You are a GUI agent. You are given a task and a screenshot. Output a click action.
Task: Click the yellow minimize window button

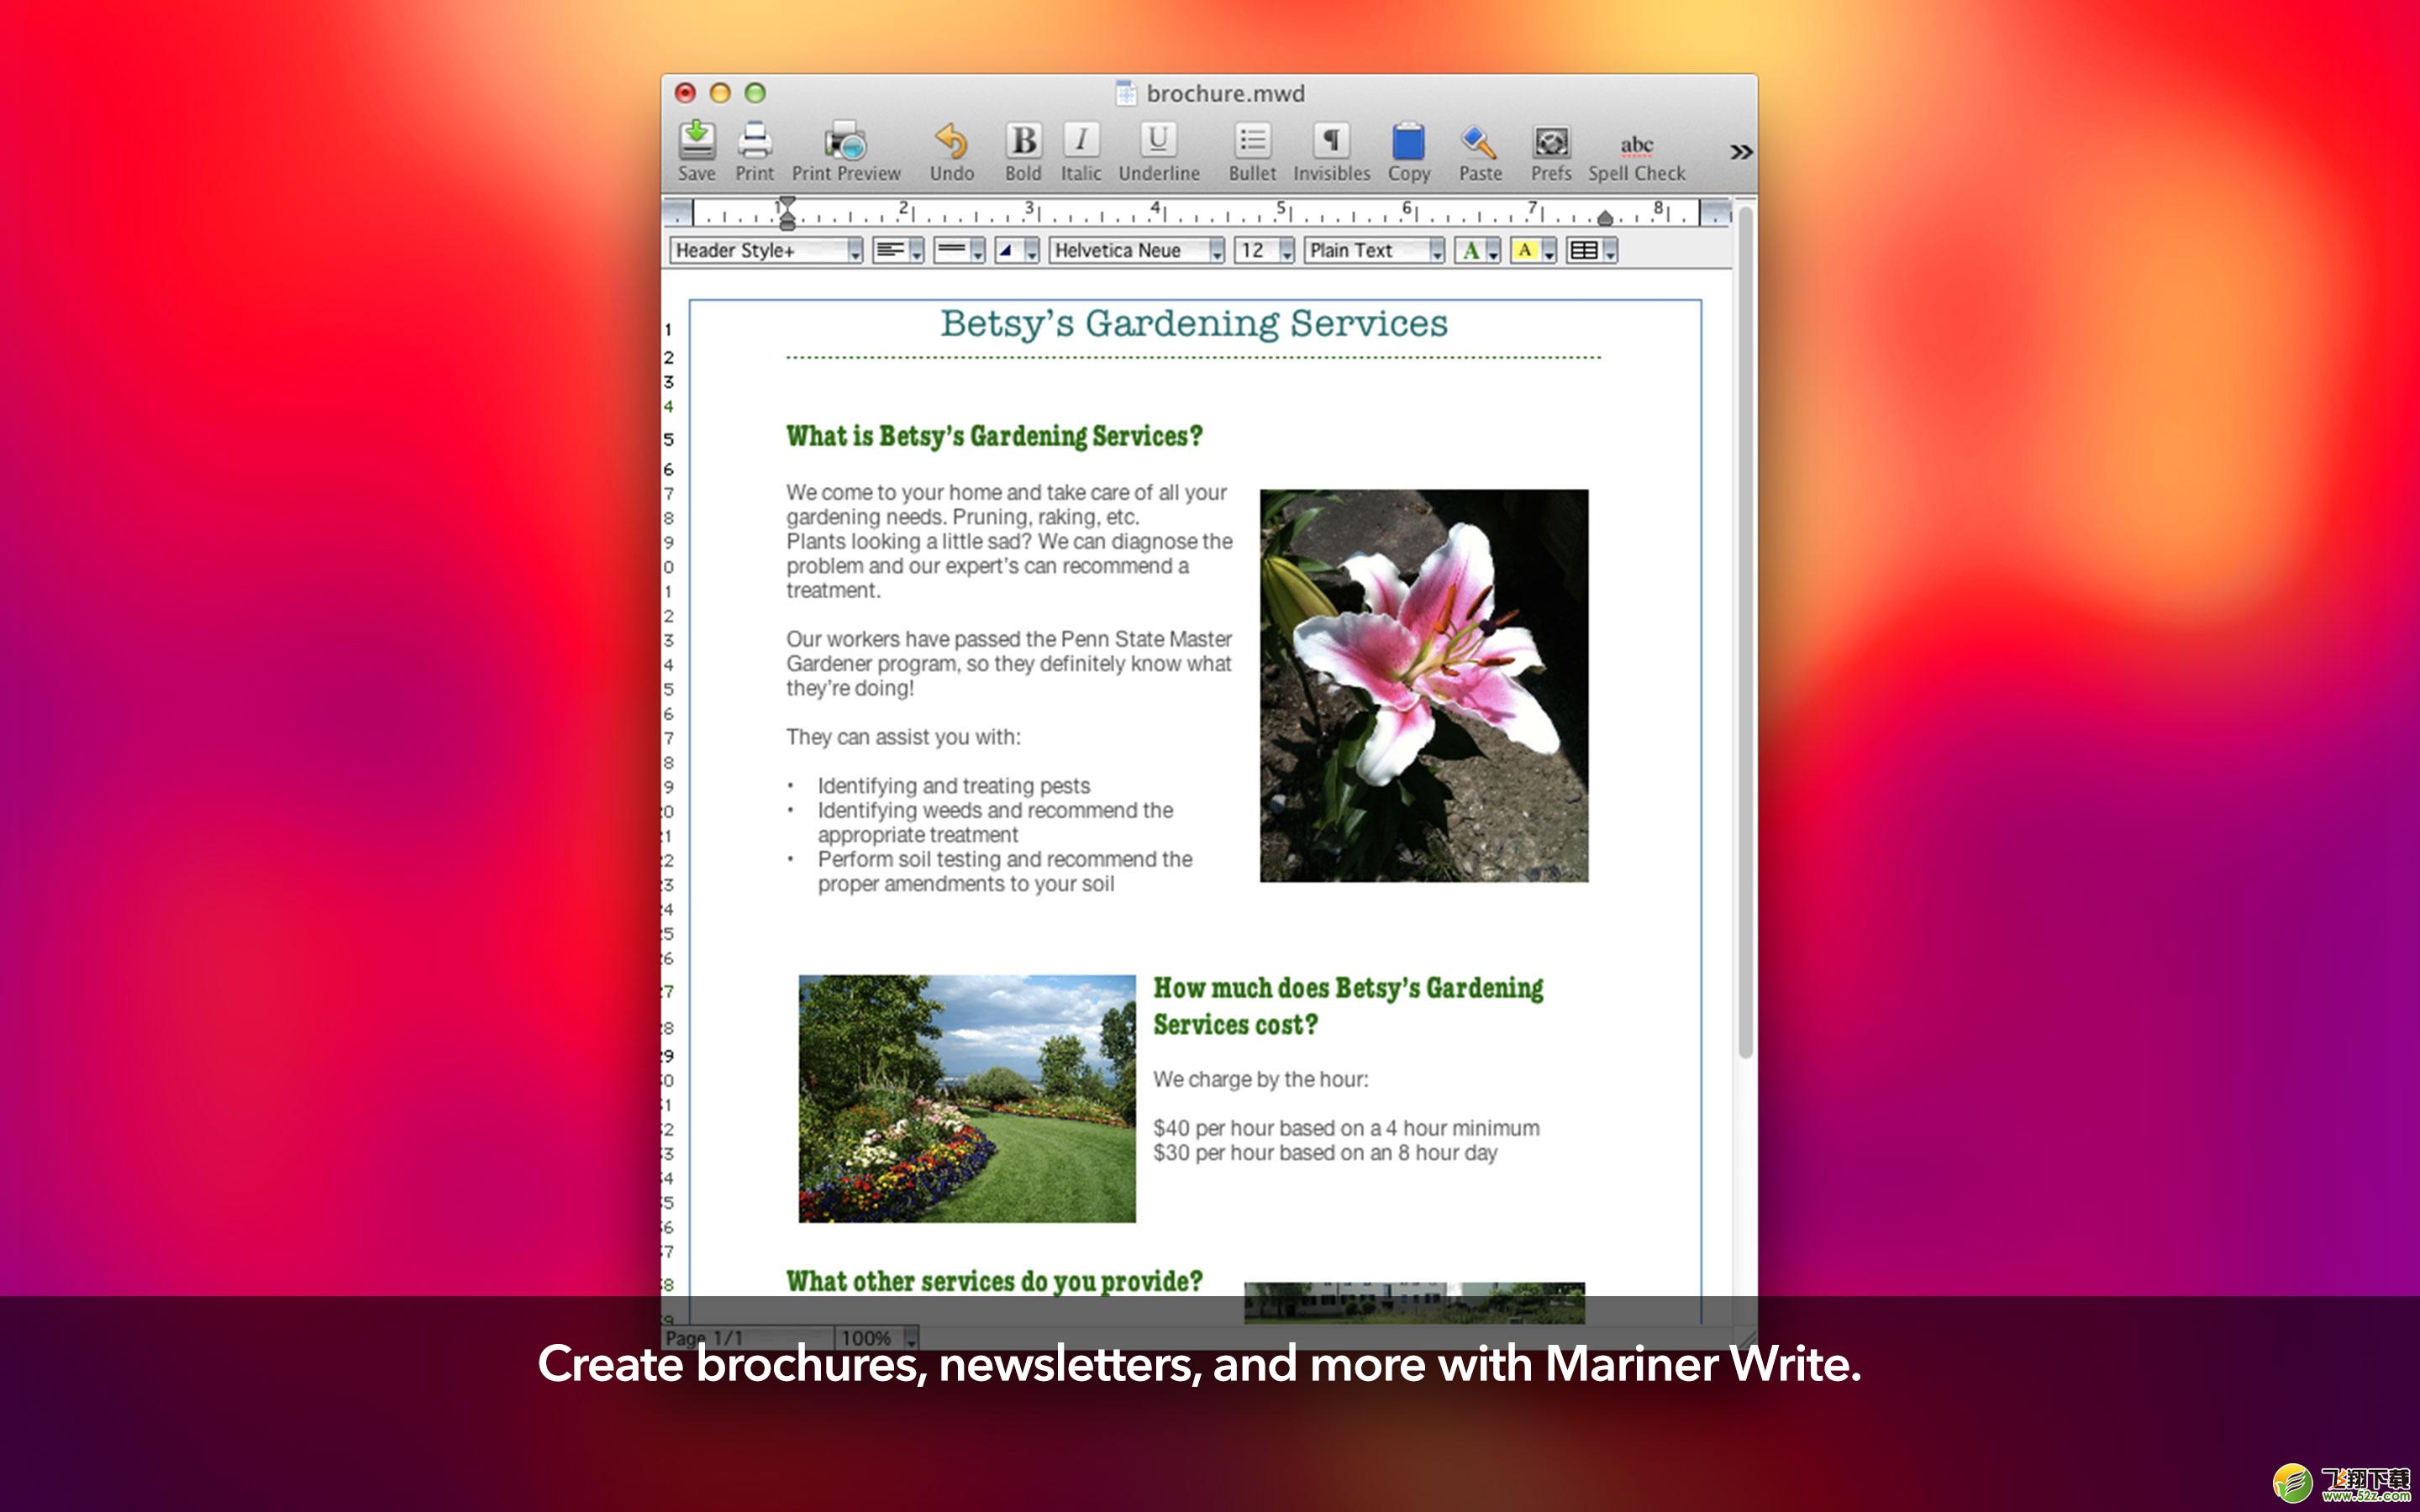[720, 93]
